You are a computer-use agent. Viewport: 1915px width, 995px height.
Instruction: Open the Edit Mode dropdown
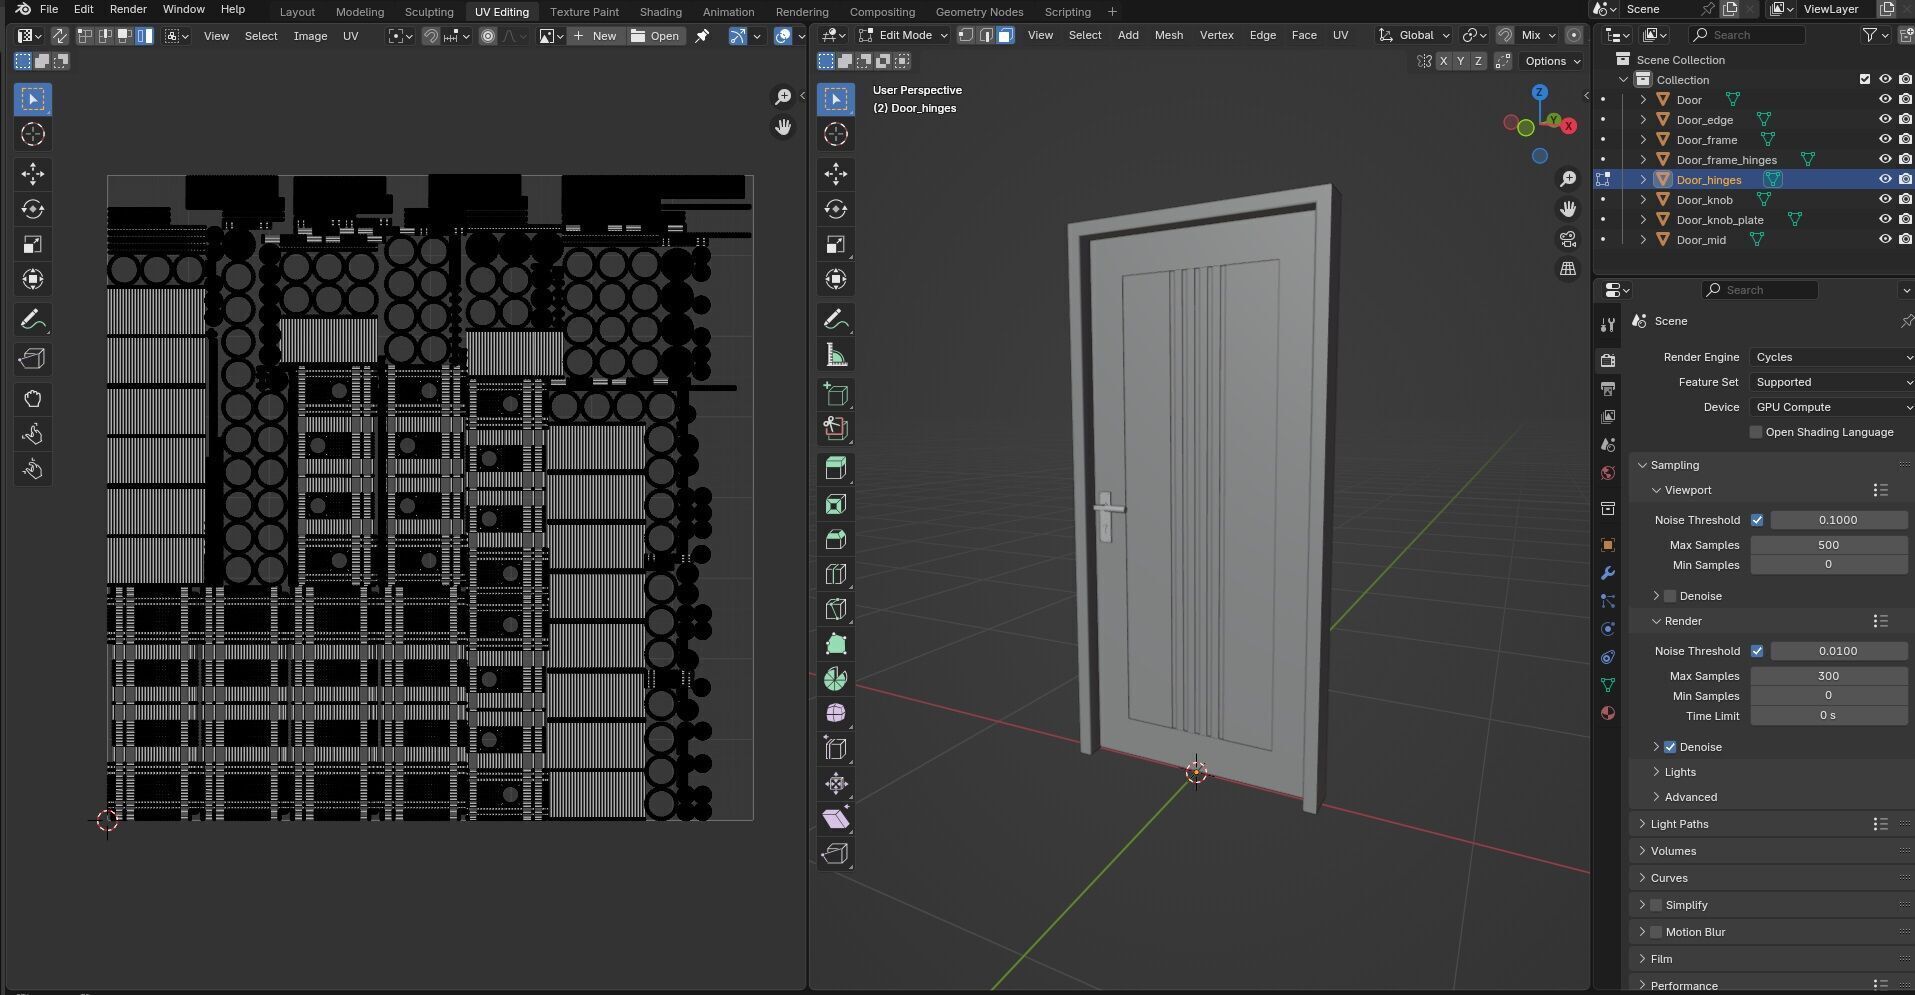[903, 35]
